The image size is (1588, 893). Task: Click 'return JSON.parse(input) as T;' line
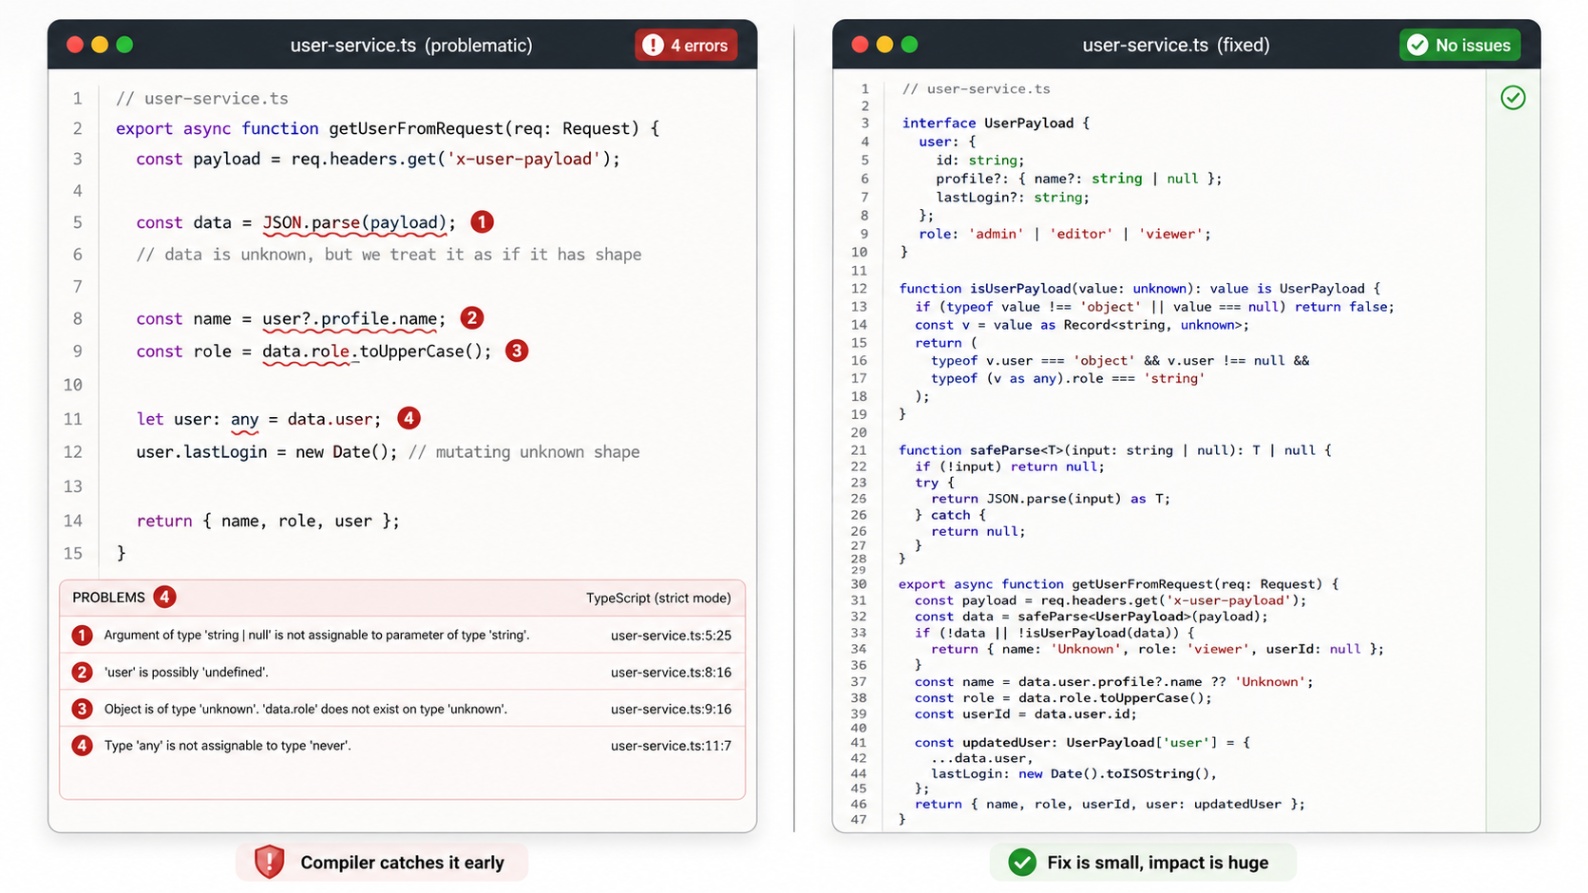(x=1050, y=498)
